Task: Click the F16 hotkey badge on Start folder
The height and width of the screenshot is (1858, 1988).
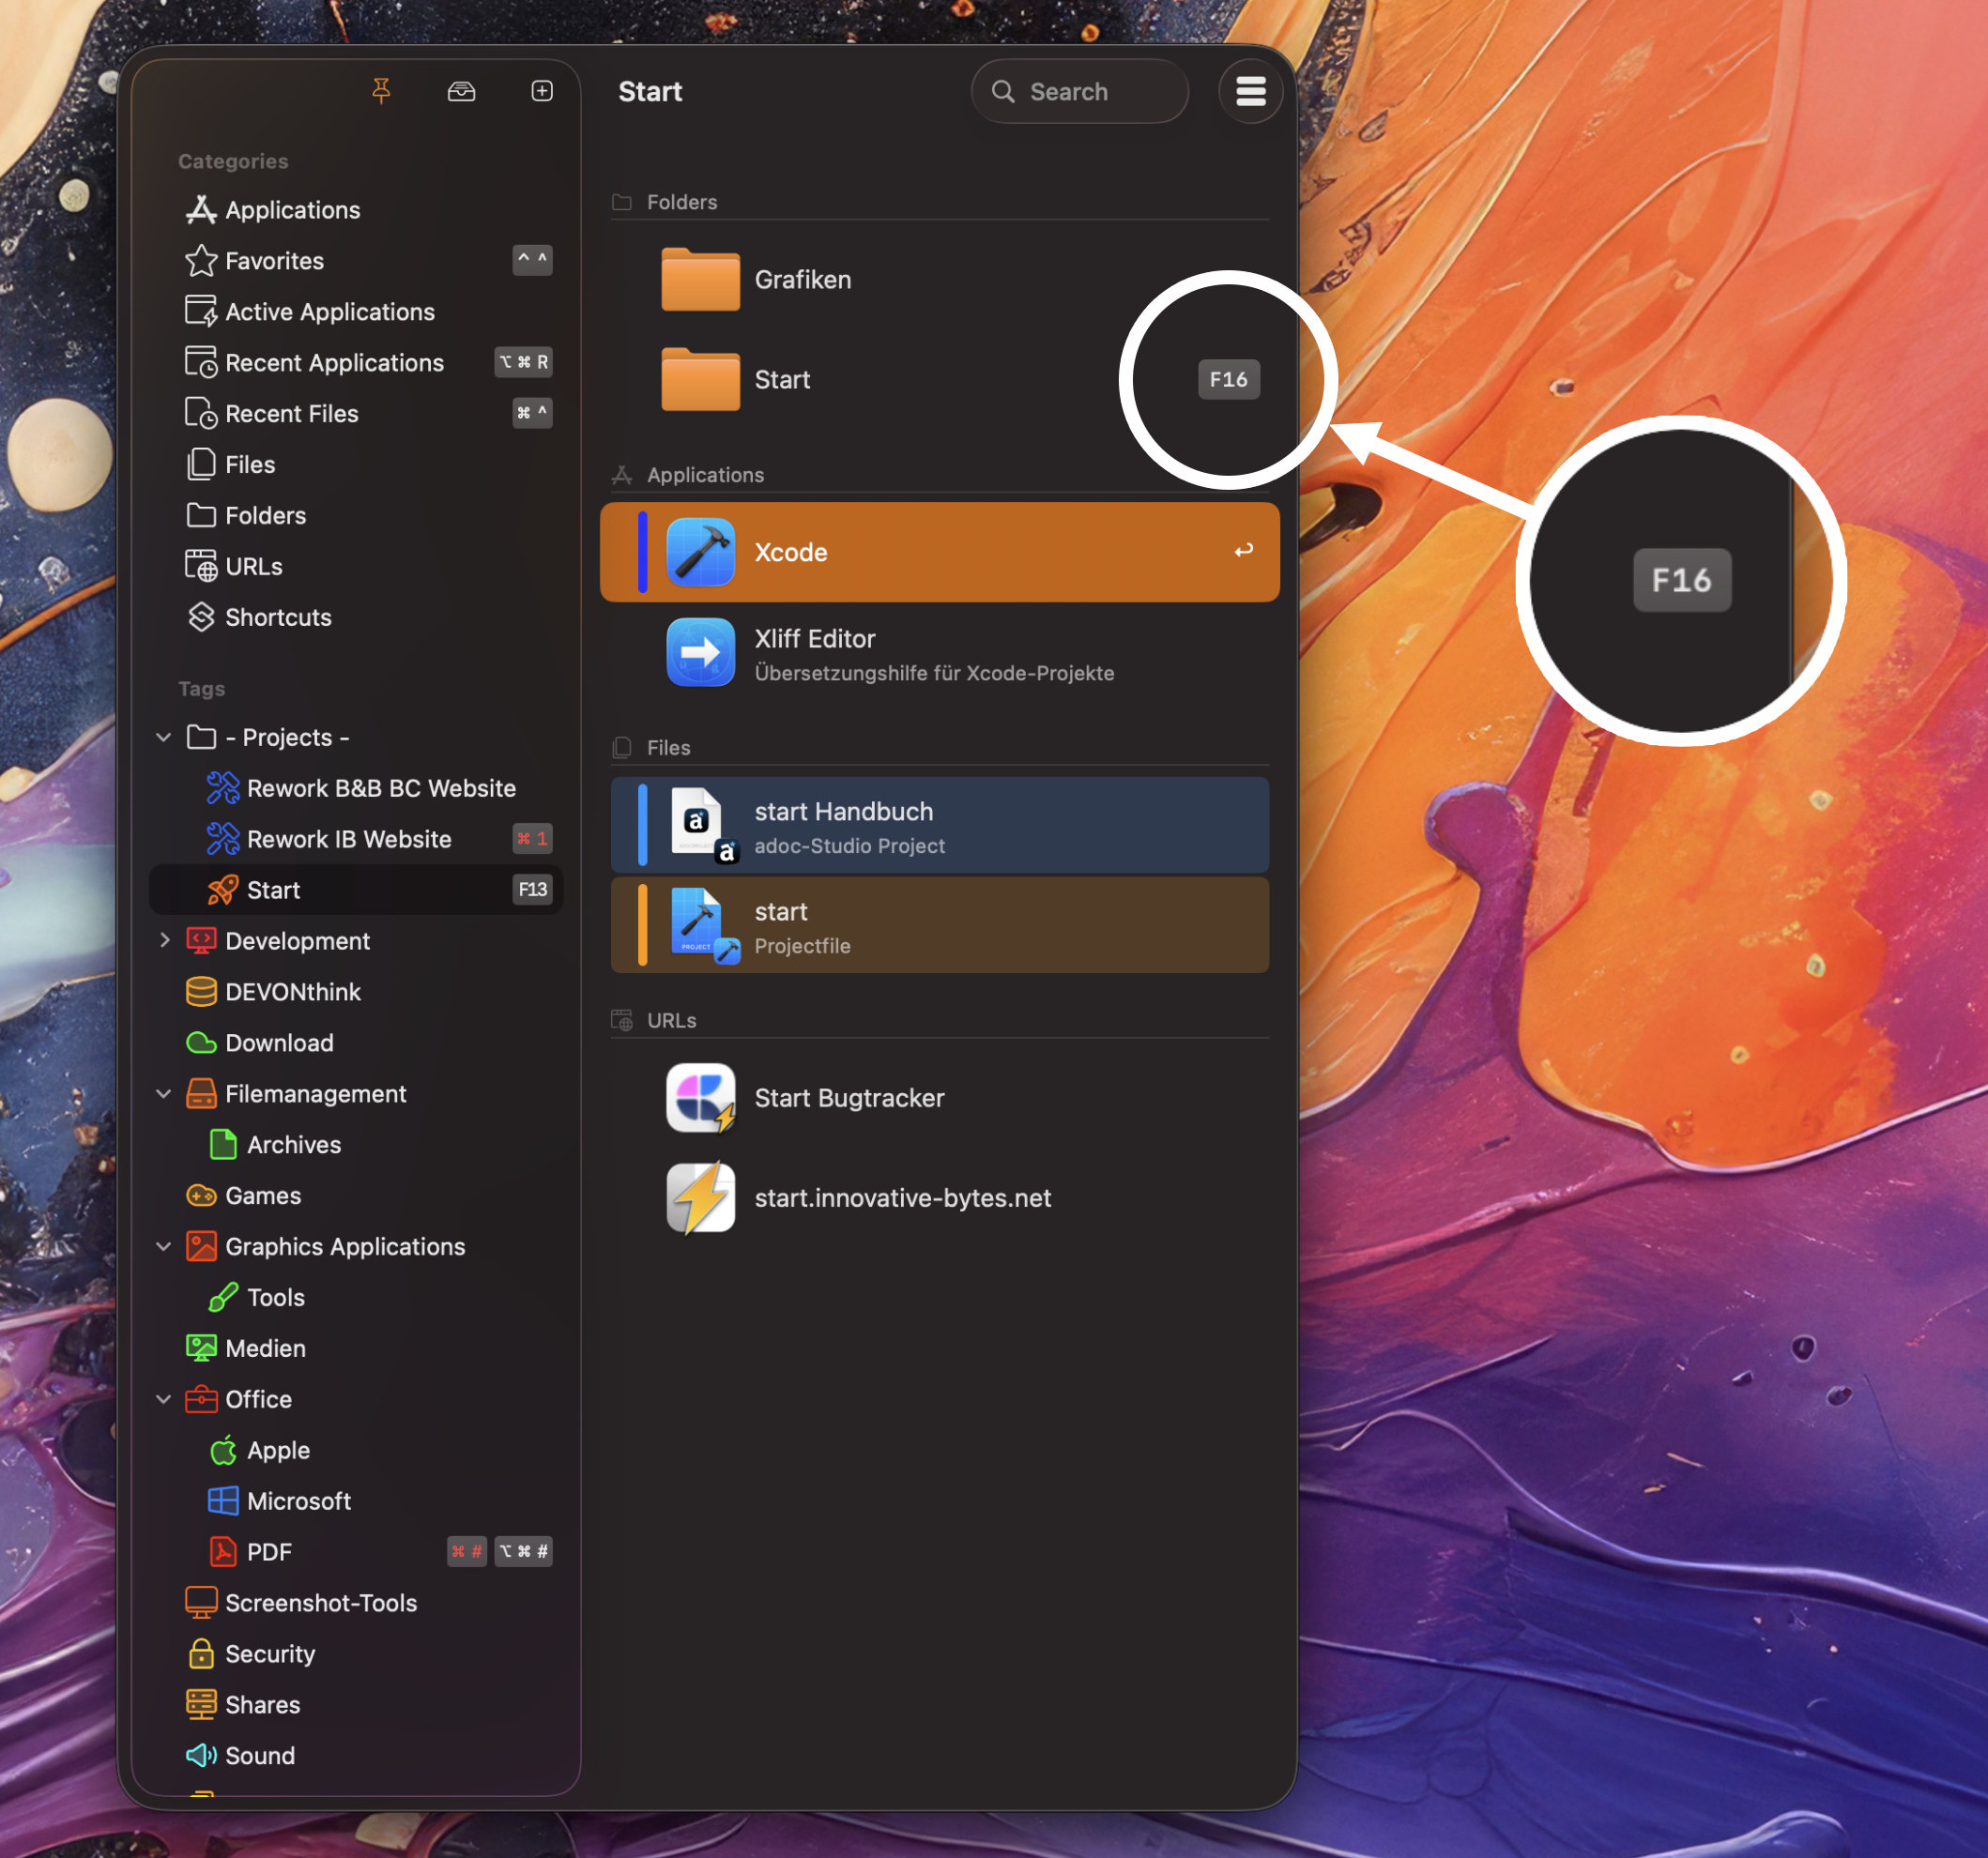Action: pos(1228,380)
